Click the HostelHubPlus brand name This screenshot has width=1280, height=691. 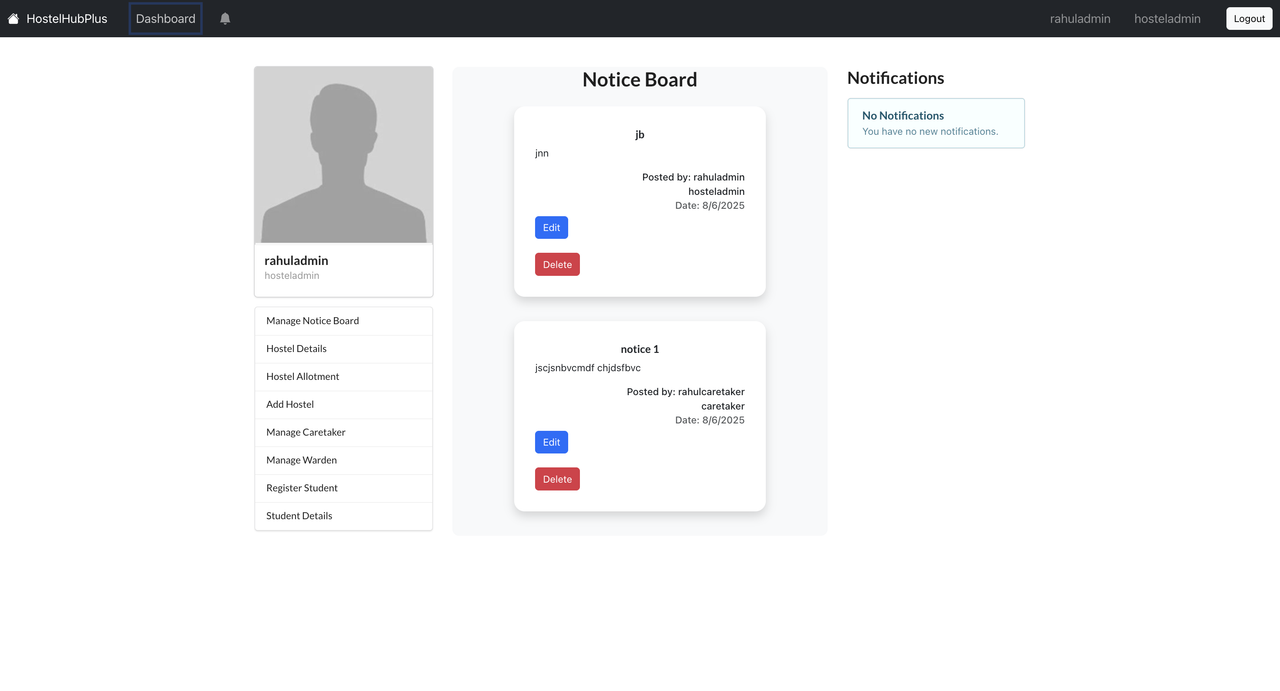[x=67, y=19]
